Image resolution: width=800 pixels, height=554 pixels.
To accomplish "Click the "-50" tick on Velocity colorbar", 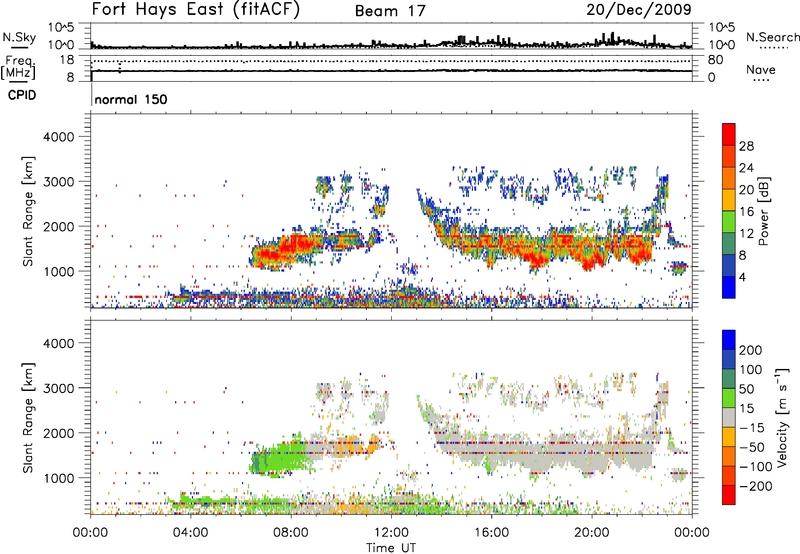I will pos(752,447).
